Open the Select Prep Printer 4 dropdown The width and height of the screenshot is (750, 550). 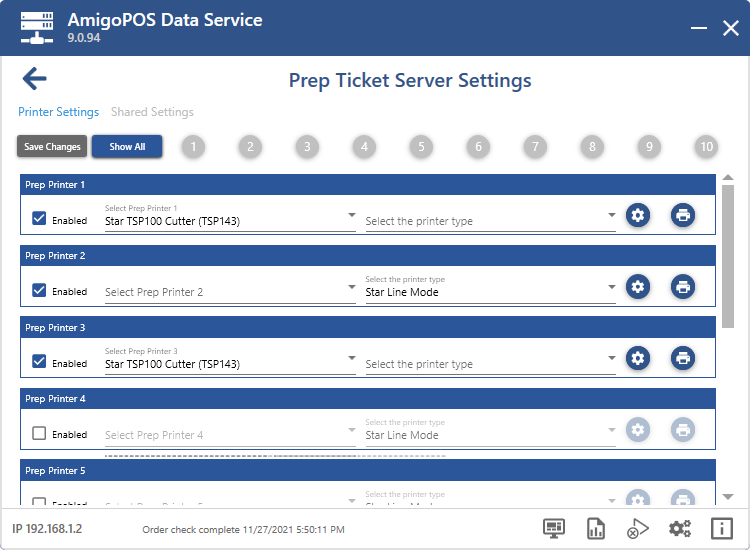[230, 432]
